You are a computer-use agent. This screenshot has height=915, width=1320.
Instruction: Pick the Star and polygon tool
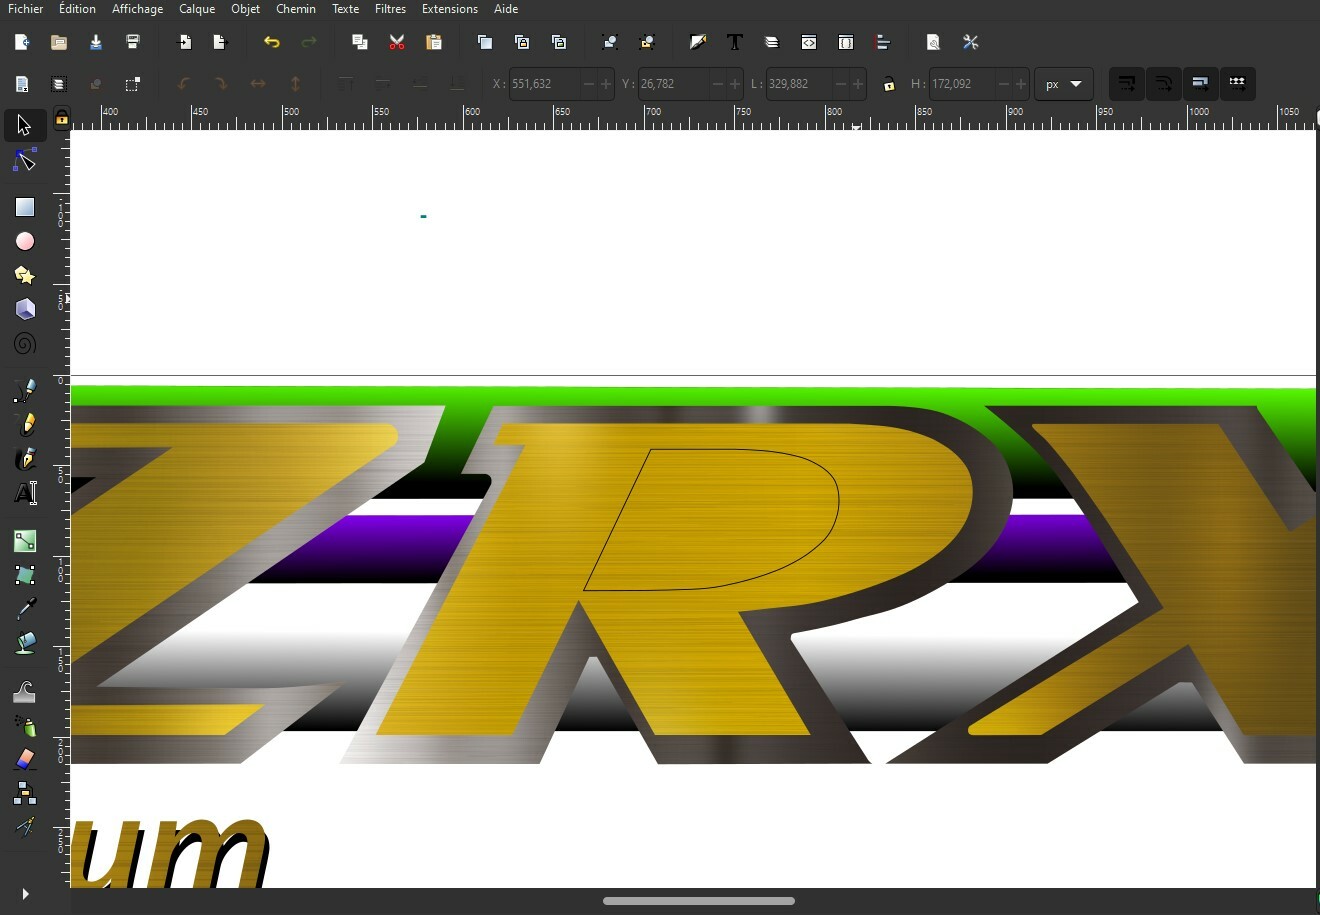(25, 275)
